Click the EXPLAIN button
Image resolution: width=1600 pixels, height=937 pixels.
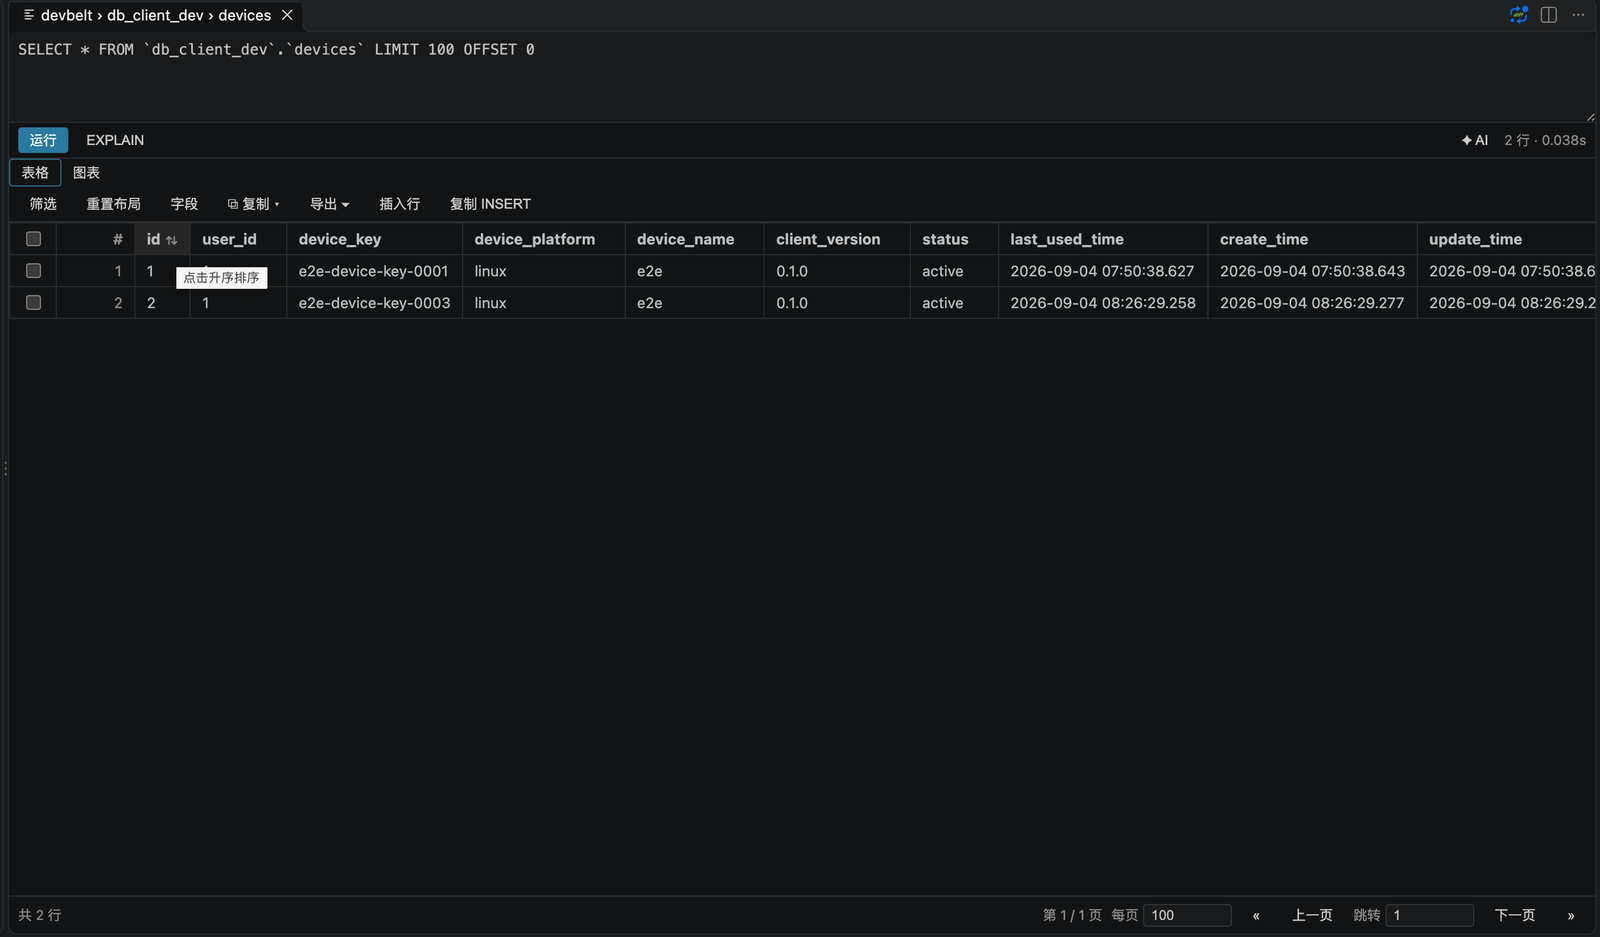115,140
